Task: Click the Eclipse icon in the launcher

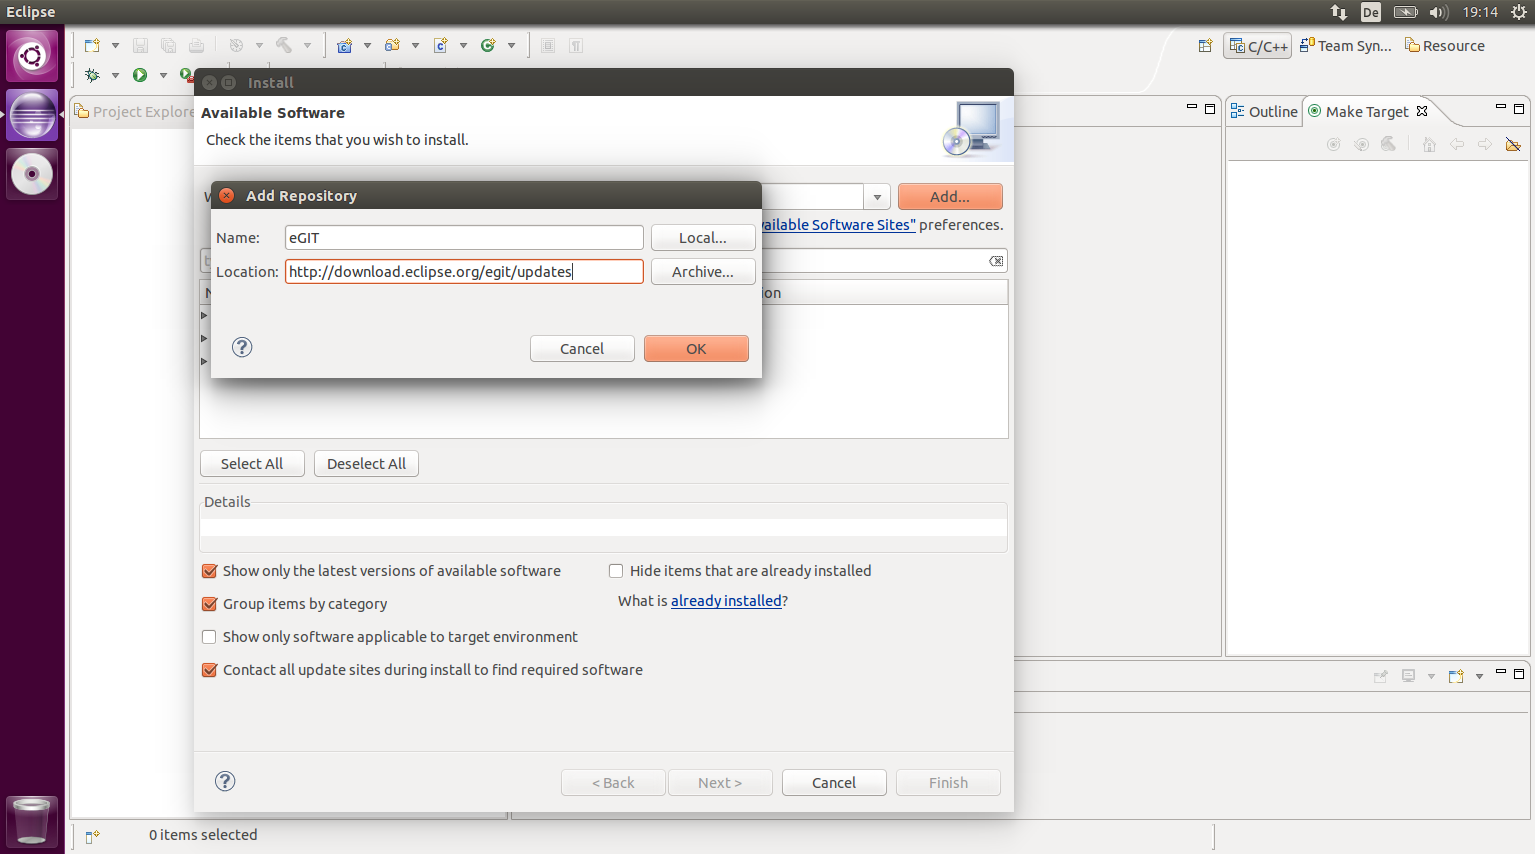Action: [x=32, y=115]
